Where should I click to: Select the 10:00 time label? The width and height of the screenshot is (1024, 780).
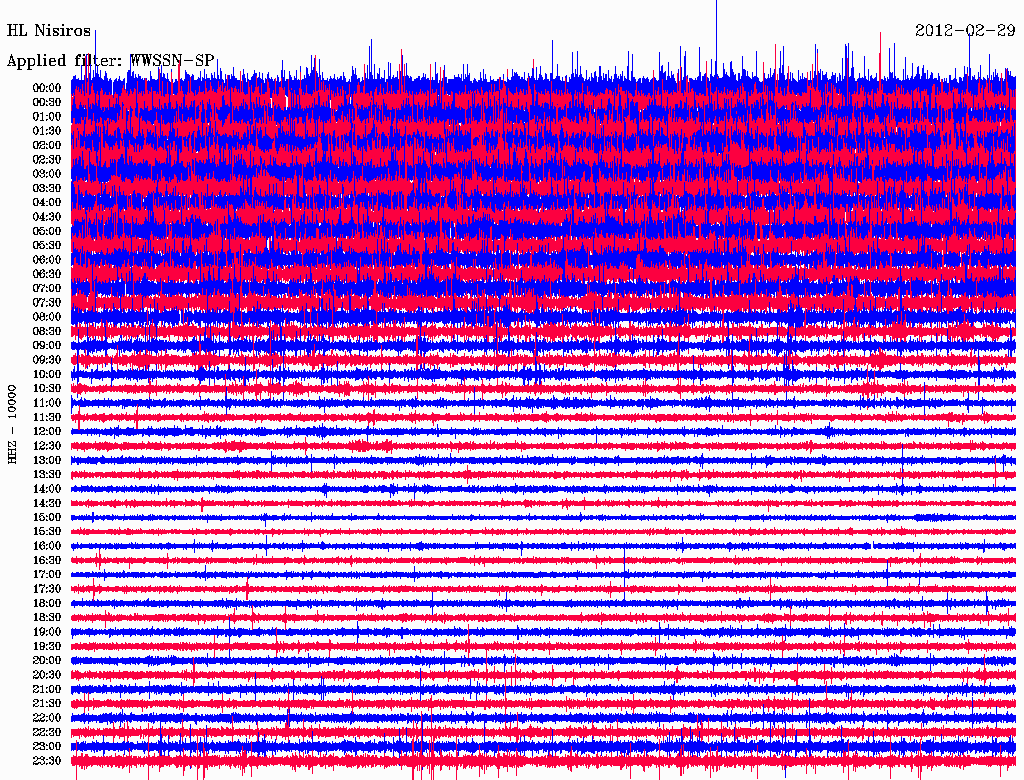tap(47, 374)
